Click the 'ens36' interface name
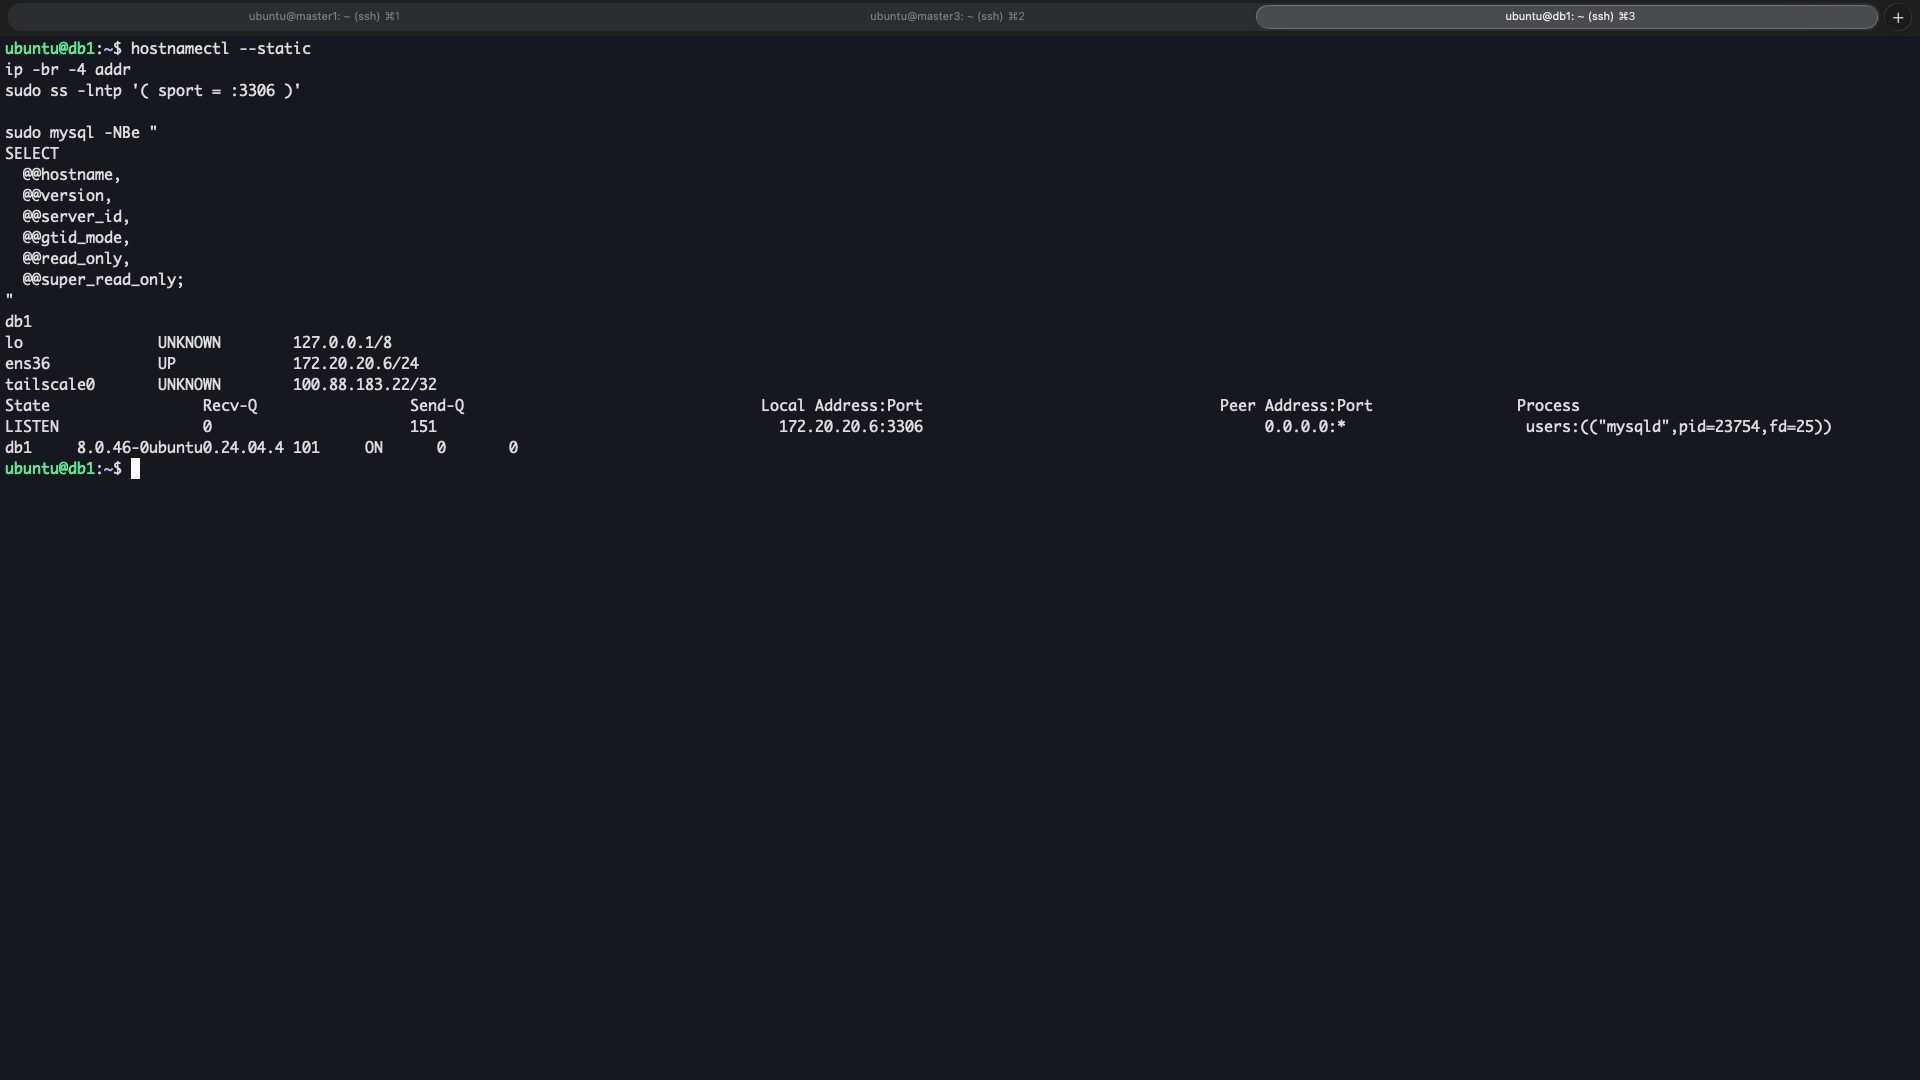The height and width of the screenshot is (1080, 1920). click(27, 364)
